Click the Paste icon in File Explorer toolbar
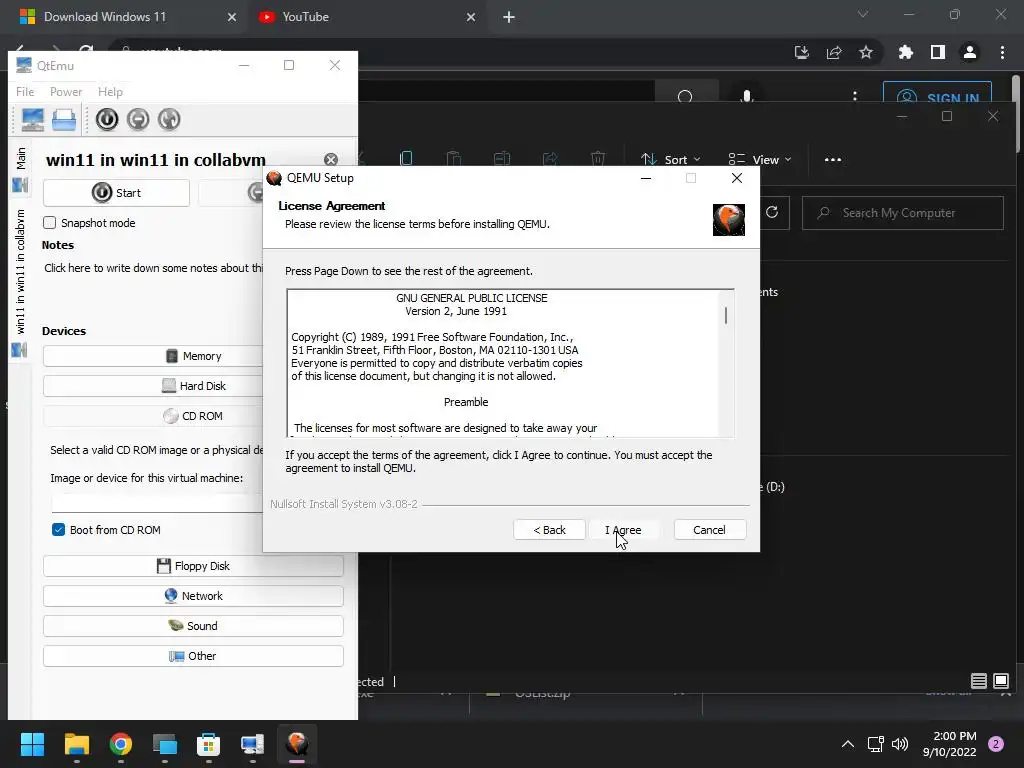The height and width of the screenshot is (768, 1024). (x=454, y=158)
